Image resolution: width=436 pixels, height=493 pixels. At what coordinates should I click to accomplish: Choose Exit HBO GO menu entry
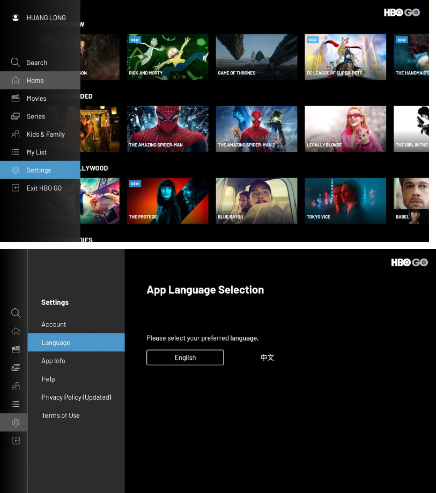(x=40, y=188)
